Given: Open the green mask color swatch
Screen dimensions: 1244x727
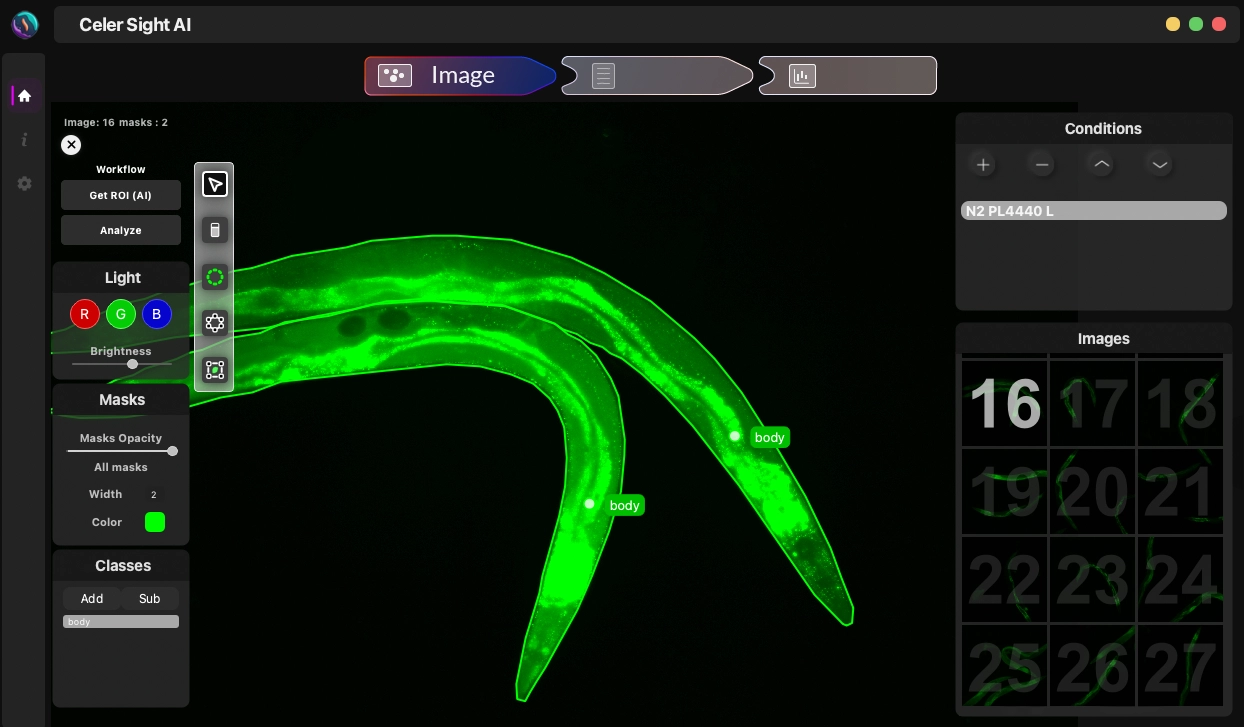Looking at the screenshot, I should pyautogui.click(x=155, y=522).
